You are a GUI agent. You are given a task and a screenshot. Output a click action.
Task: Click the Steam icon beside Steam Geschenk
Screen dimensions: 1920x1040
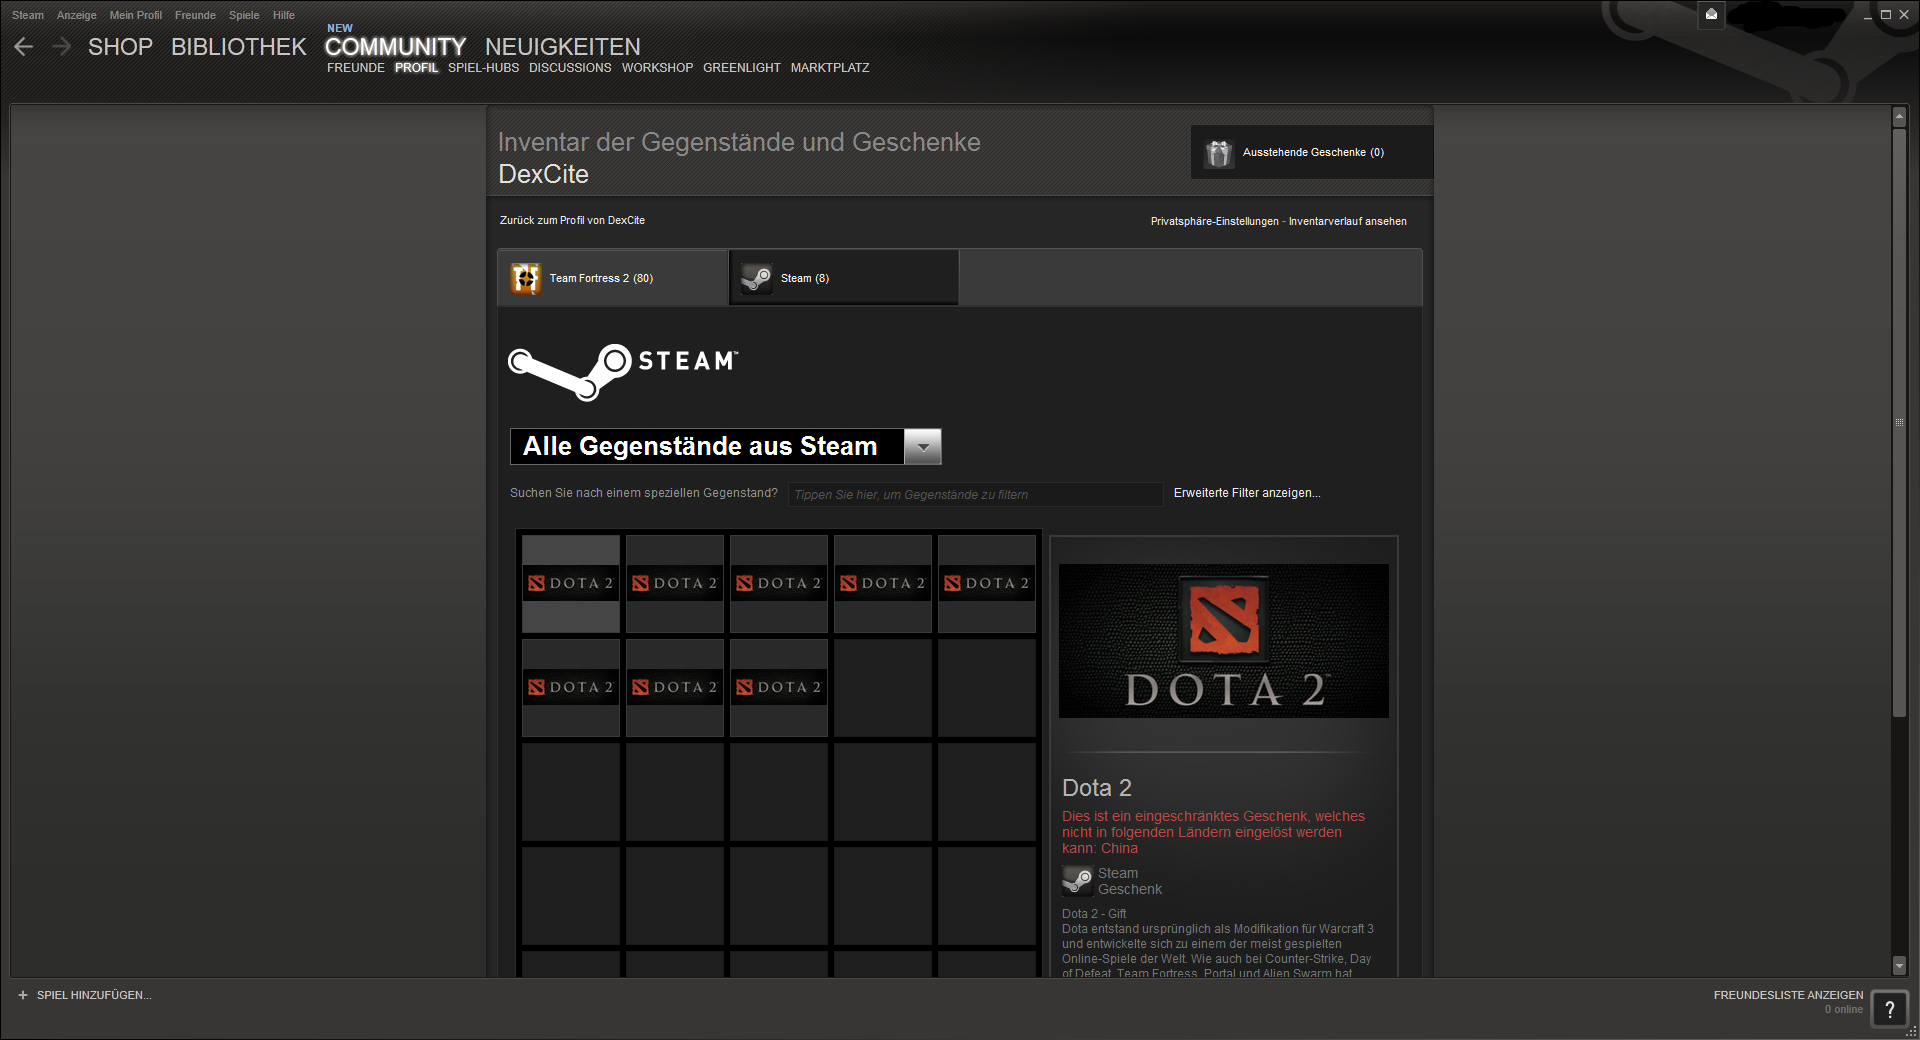tap(1077, 881)
